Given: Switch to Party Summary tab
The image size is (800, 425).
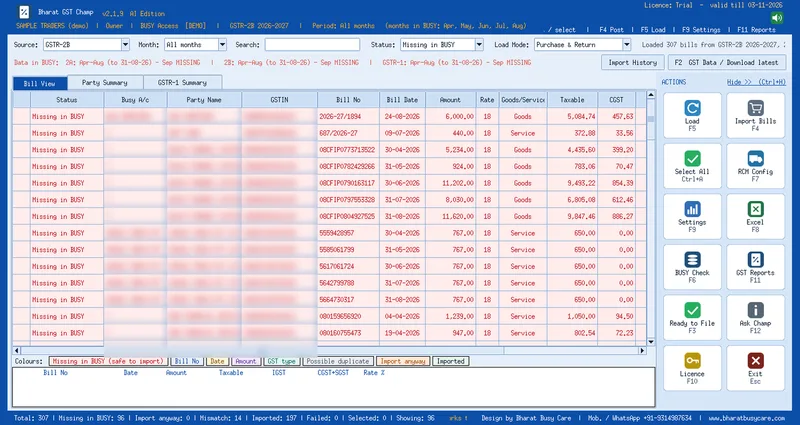Looking at the screenshot, I should (105, 83).
